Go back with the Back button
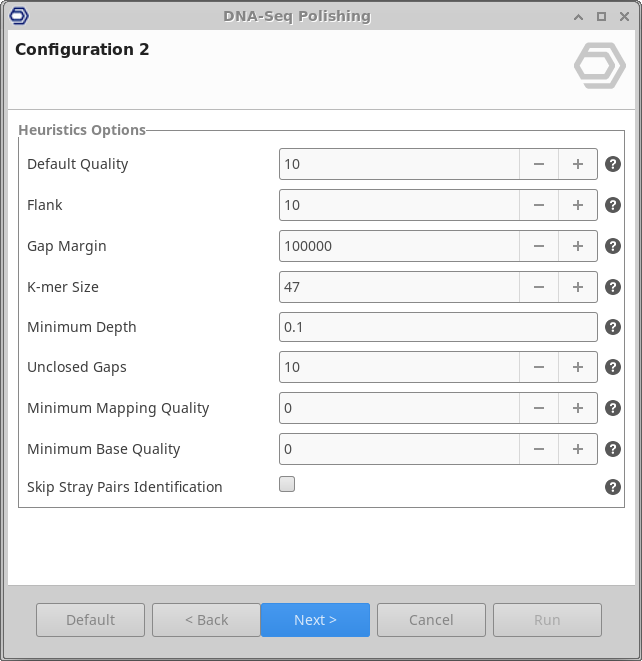This screenshot has height=661, width=642. (206, 620)
